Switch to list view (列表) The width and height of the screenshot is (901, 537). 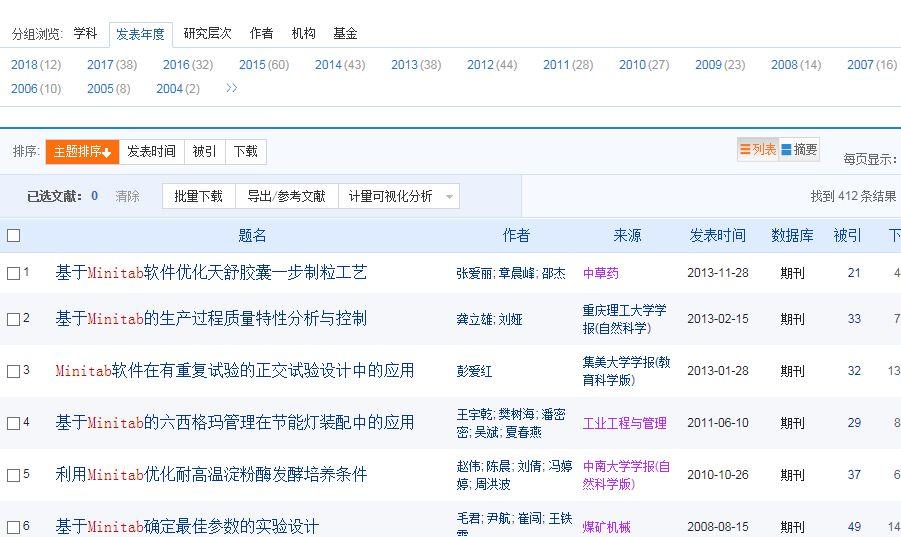coord(757,150)
